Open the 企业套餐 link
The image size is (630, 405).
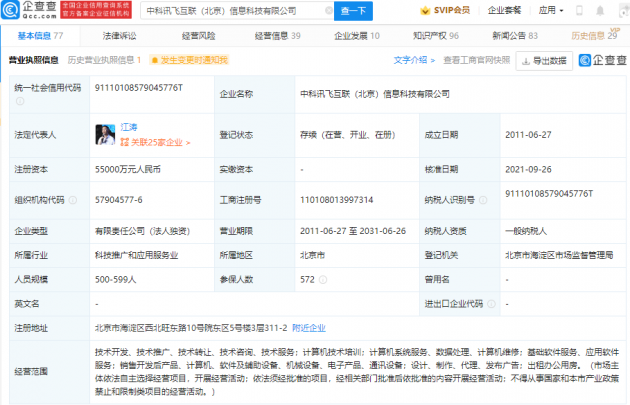point(504,10)
